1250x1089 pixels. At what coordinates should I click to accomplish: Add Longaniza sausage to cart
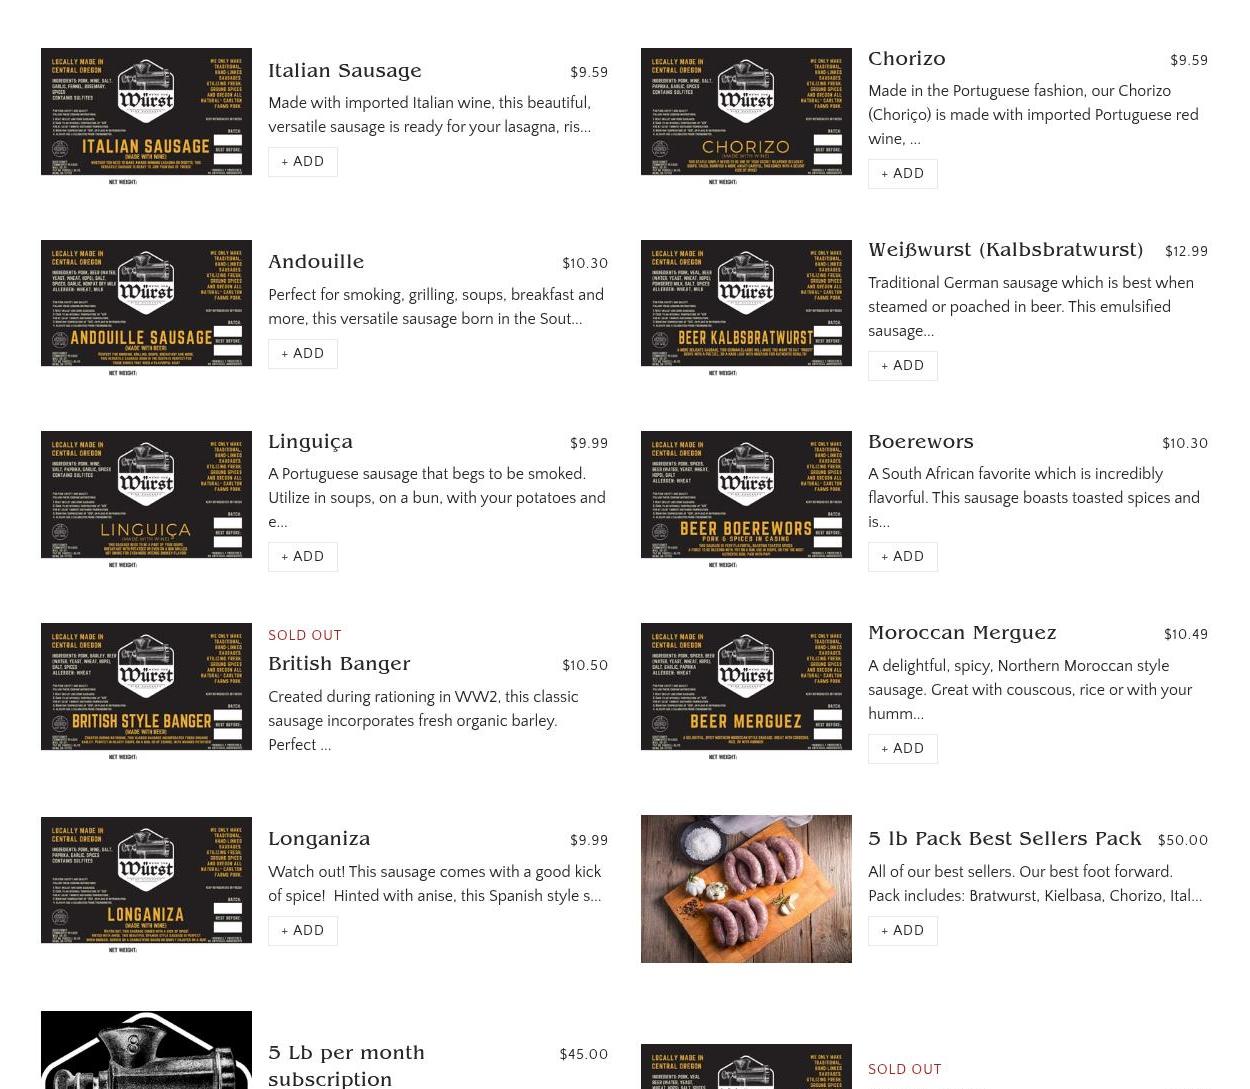tap(303, 931)
